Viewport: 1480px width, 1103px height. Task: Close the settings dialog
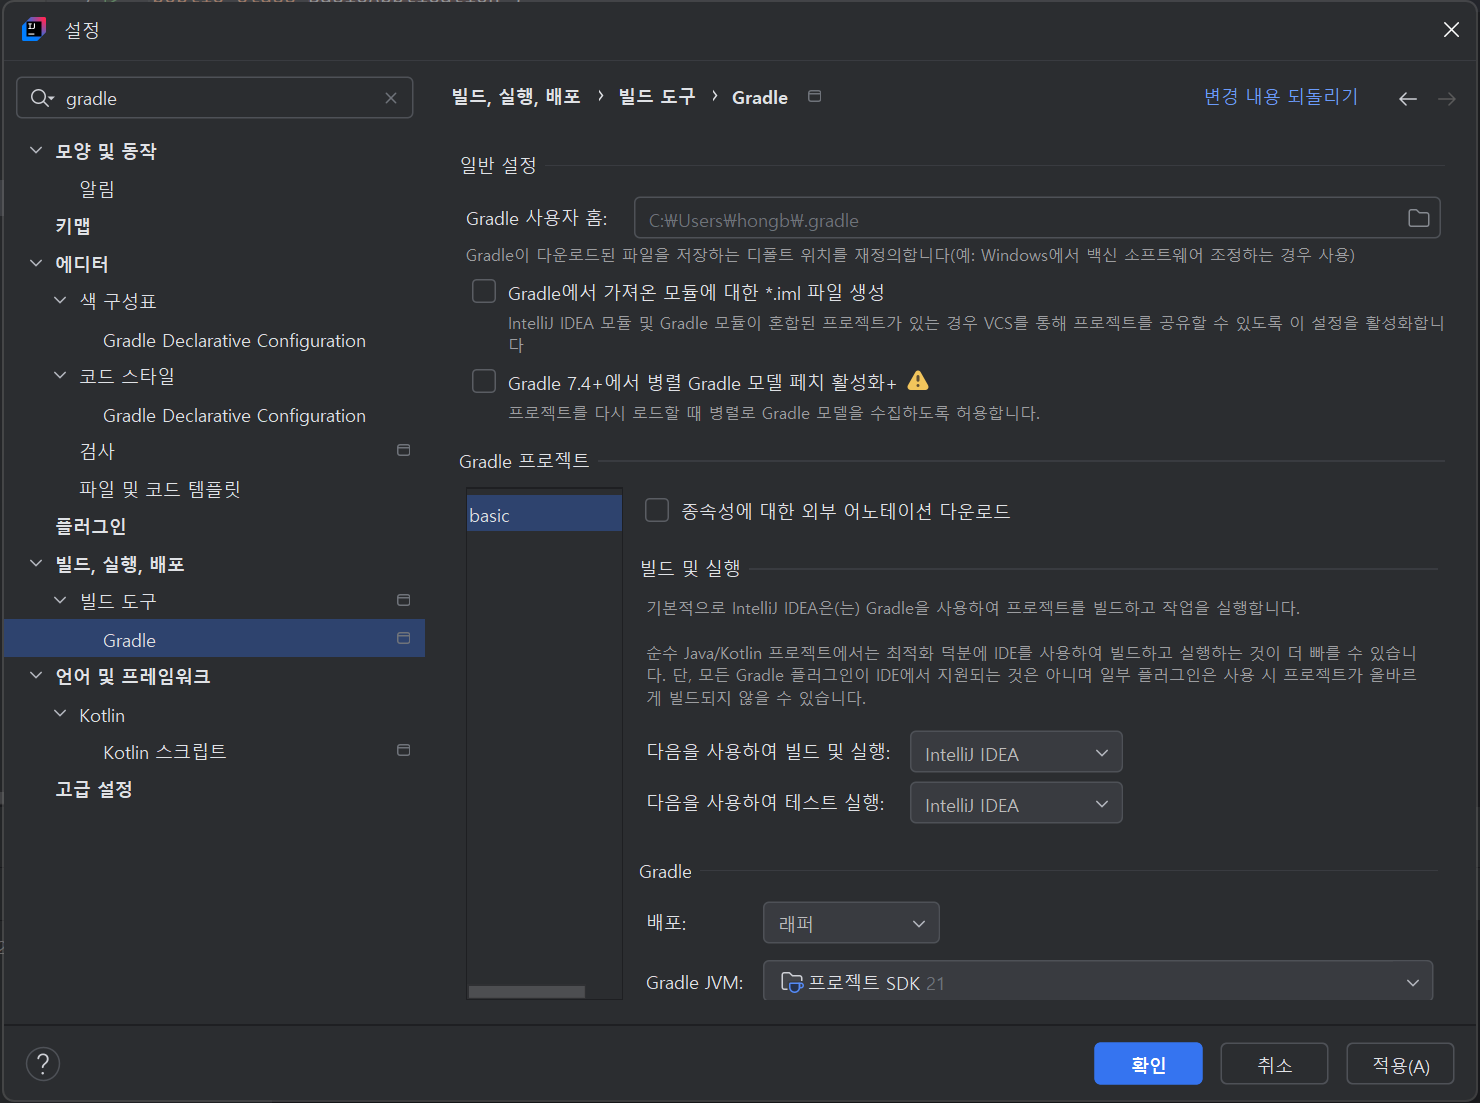(1451, 30)
